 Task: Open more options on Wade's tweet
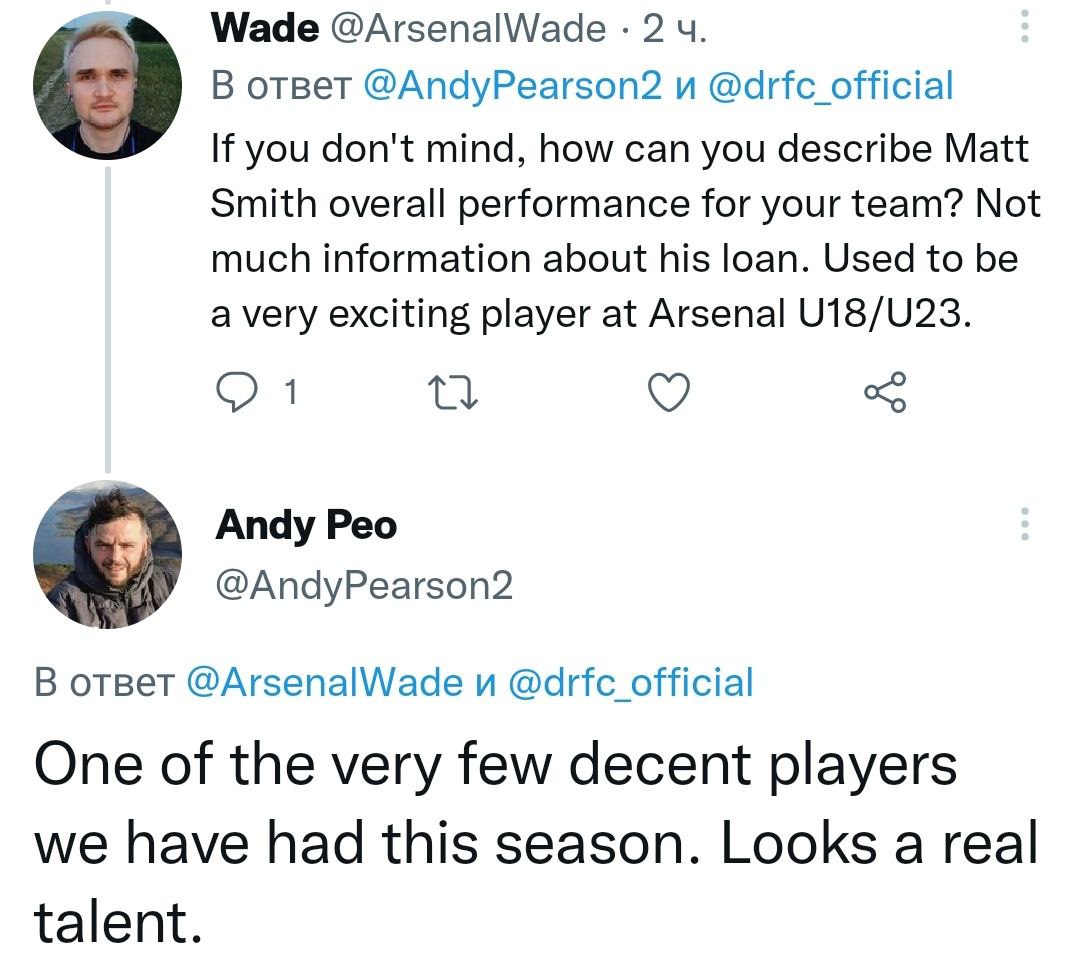coord(1024,26)
